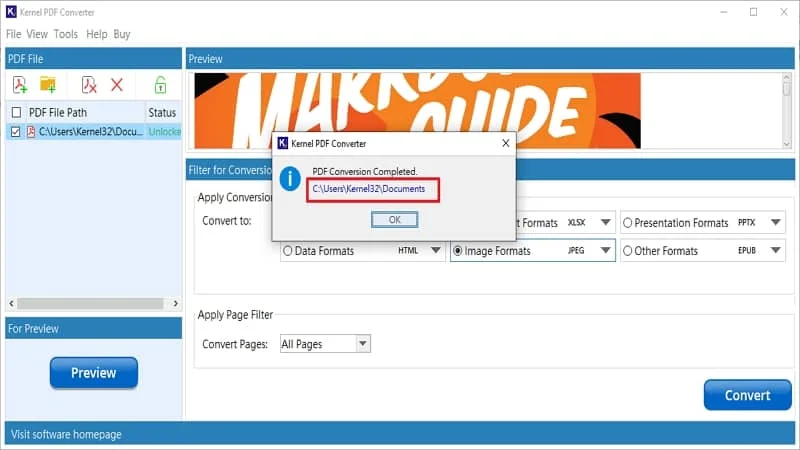Viewport: 800px width, 450px height.
Task: Open the EPUB other format dropdown
Action: (x=776, y=251)
